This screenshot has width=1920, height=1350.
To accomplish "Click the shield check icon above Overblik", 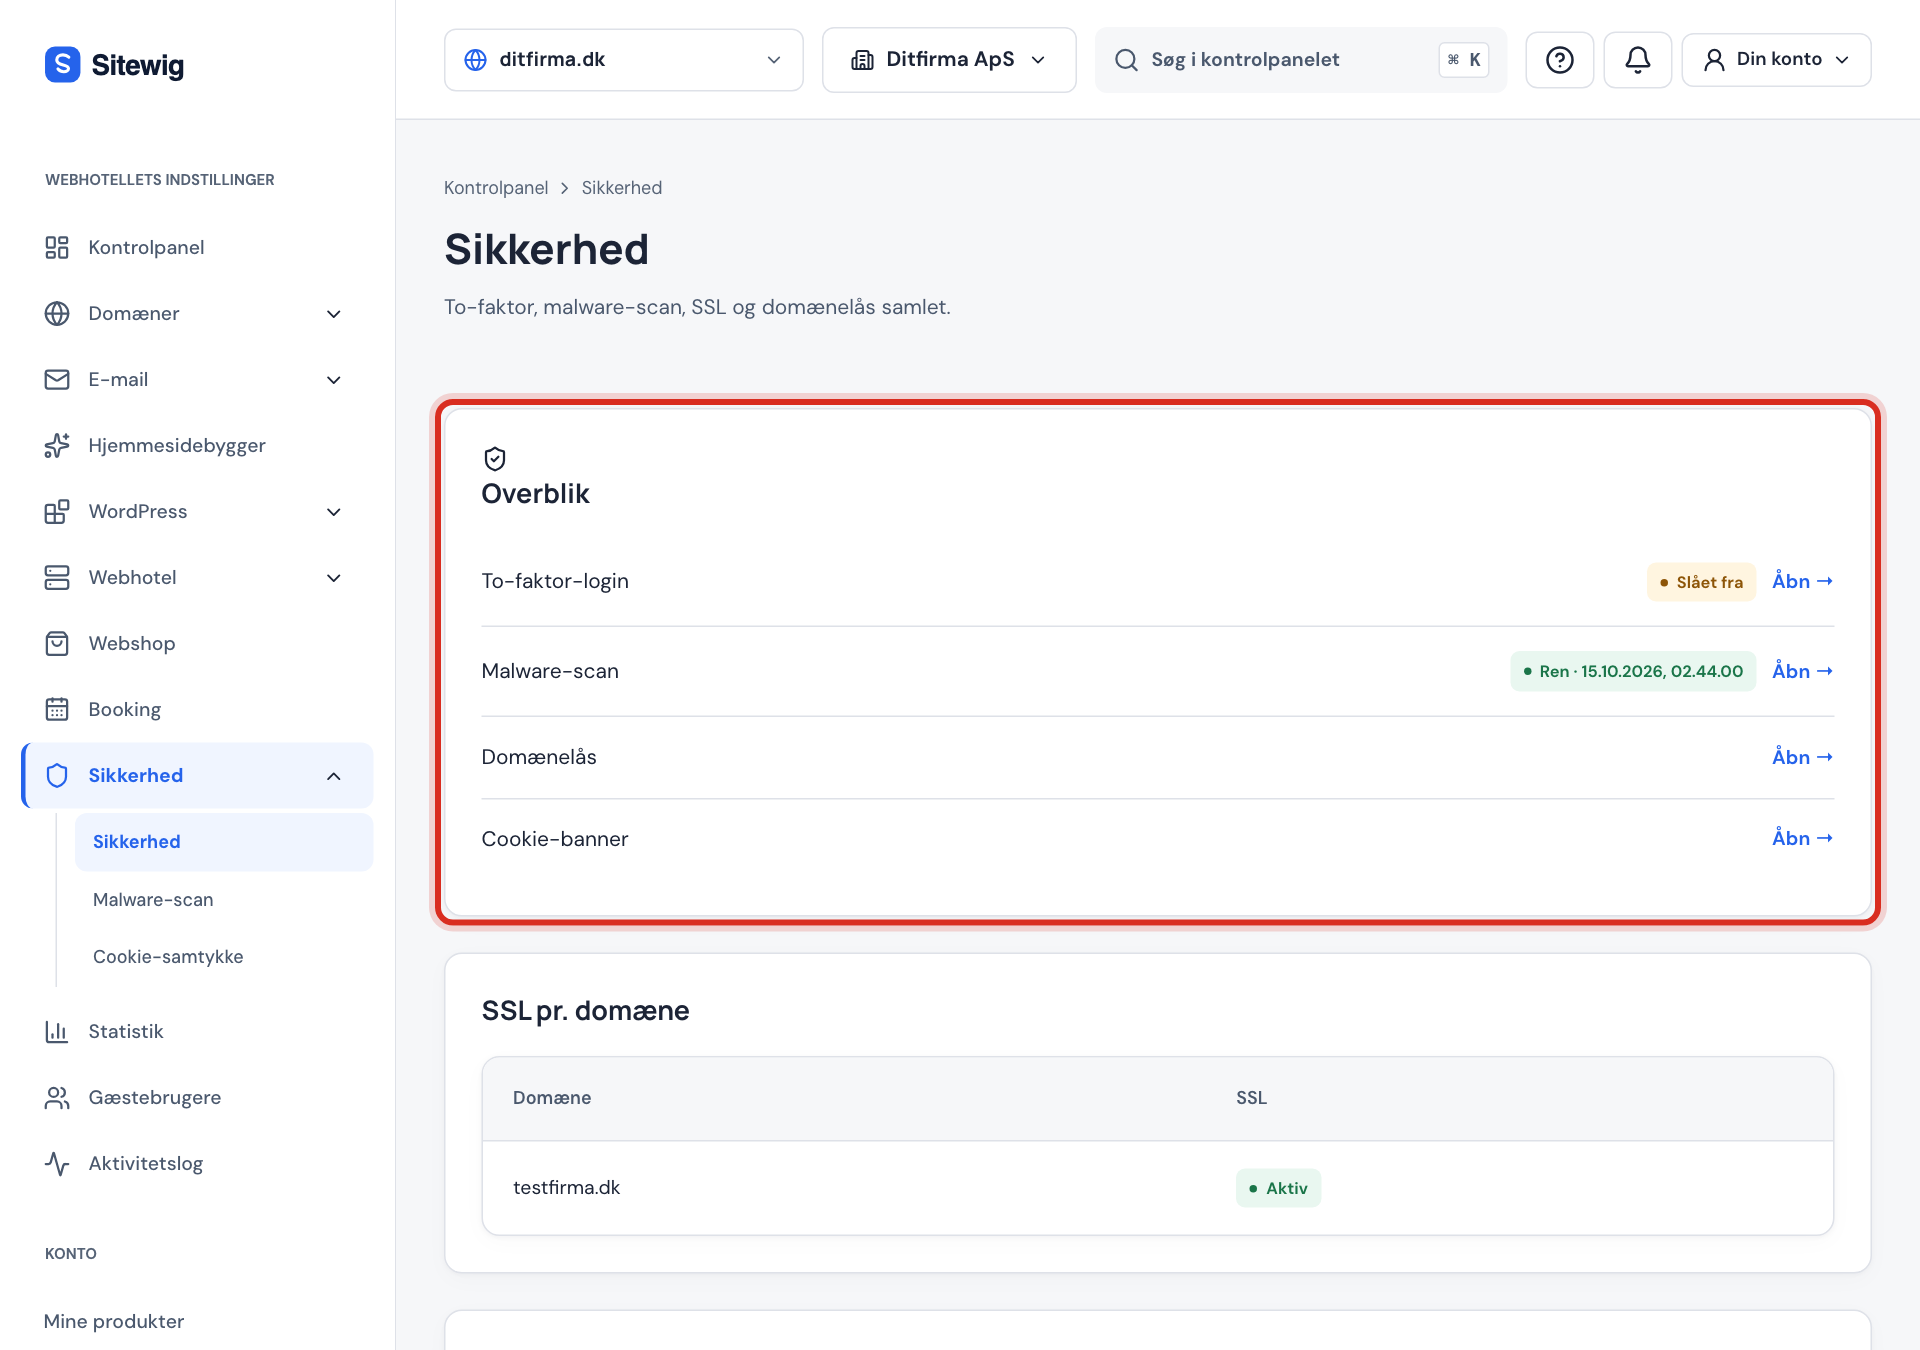I will [495, 459].
